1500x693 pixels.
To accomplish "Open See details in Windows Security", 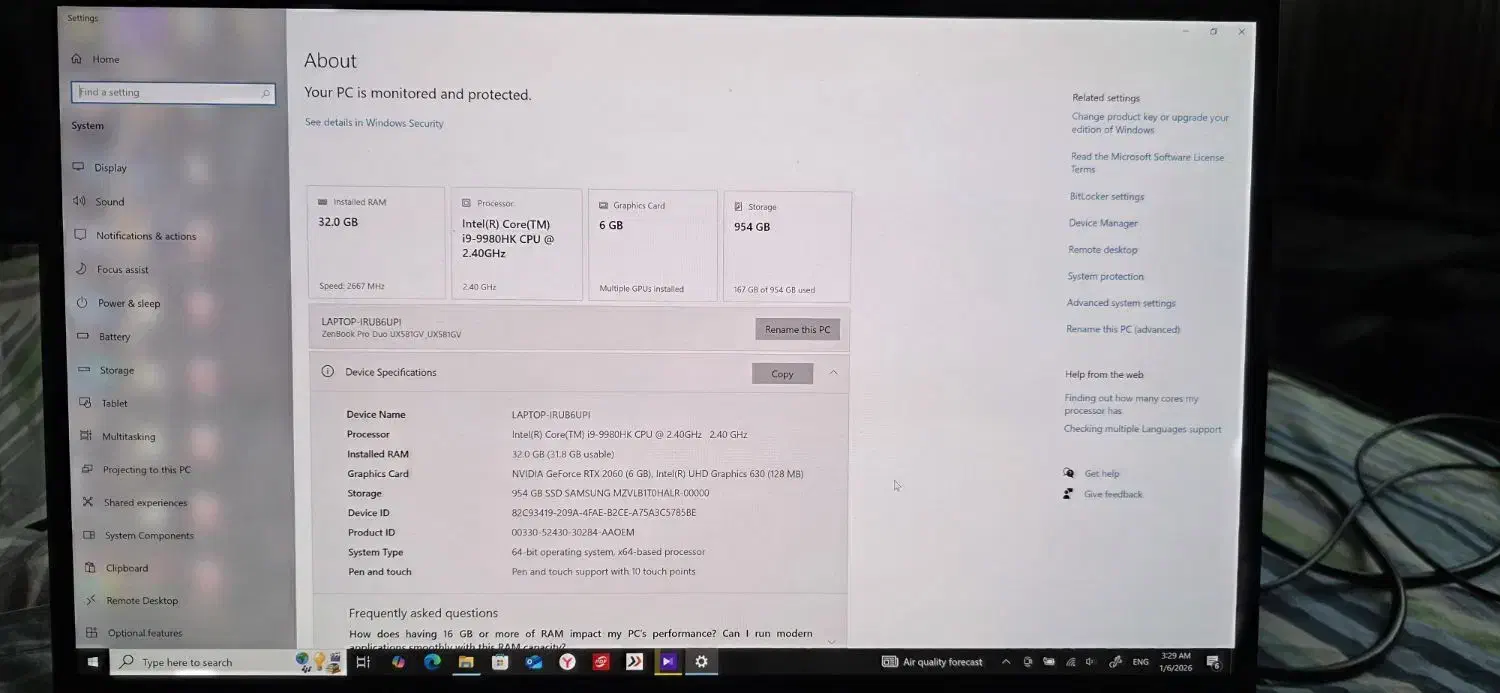I will (374, 124).
